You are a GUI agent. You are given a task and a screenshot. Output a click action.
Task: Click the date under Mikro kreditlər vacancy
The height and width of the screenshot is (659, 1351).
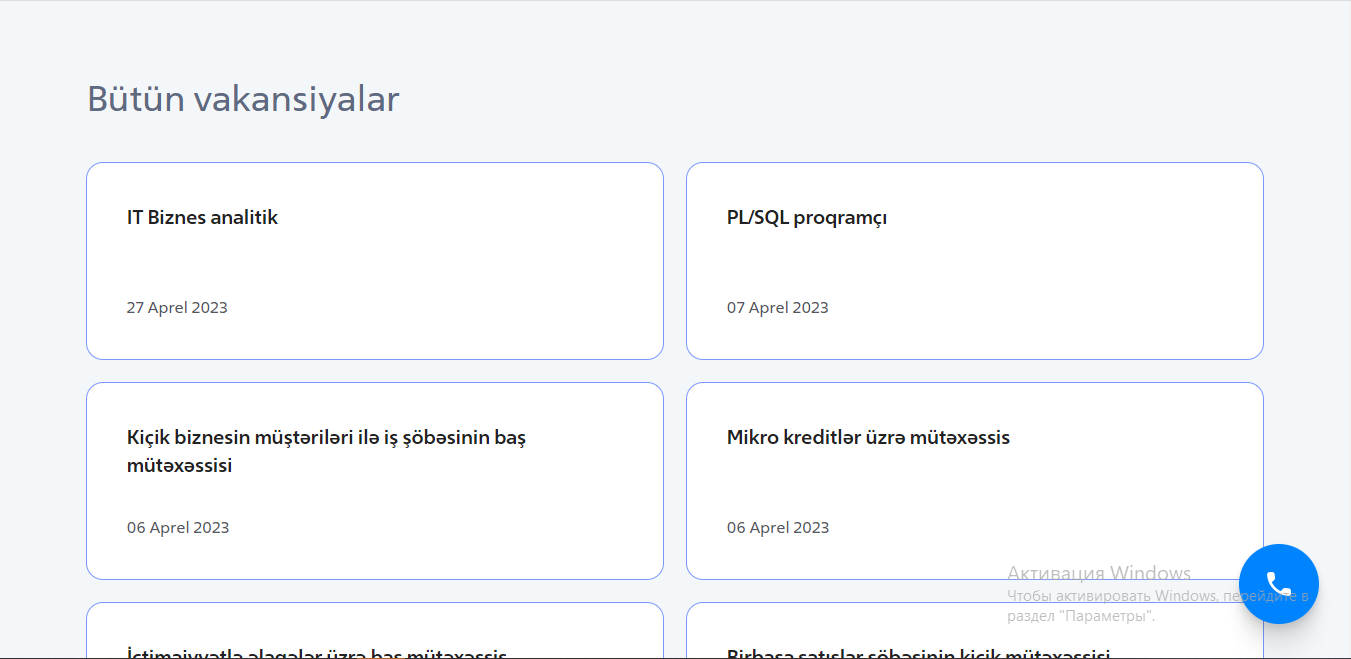coord(778,527)
